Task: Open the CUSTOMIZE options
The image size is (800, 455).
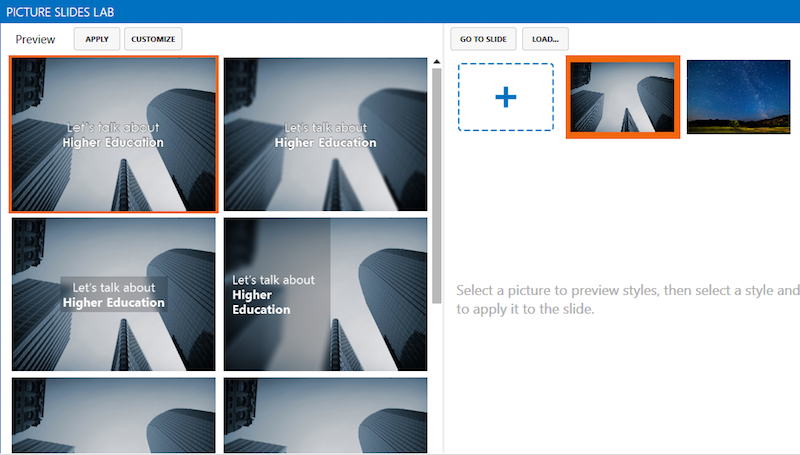Action: pos(153,39)
